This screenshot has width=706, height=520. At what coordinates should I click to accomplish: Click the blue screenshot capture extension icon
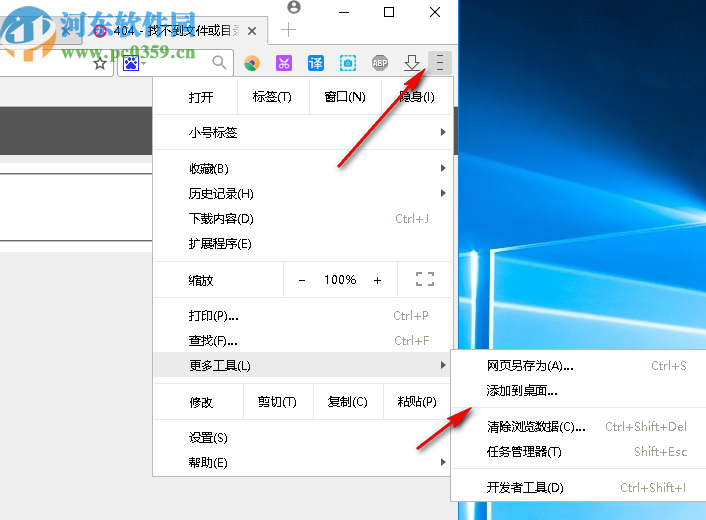pos(348,63)
